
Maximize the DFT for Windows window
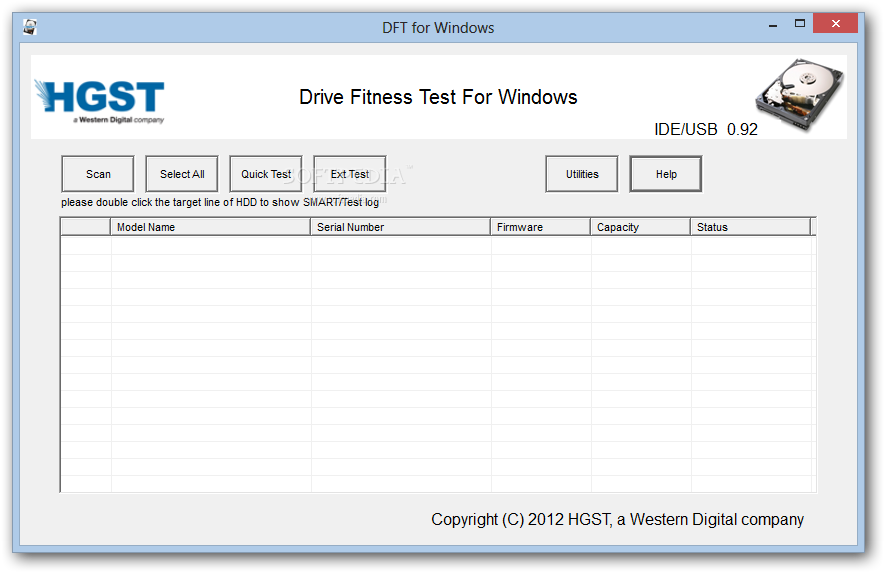click(x=800, y=24)
